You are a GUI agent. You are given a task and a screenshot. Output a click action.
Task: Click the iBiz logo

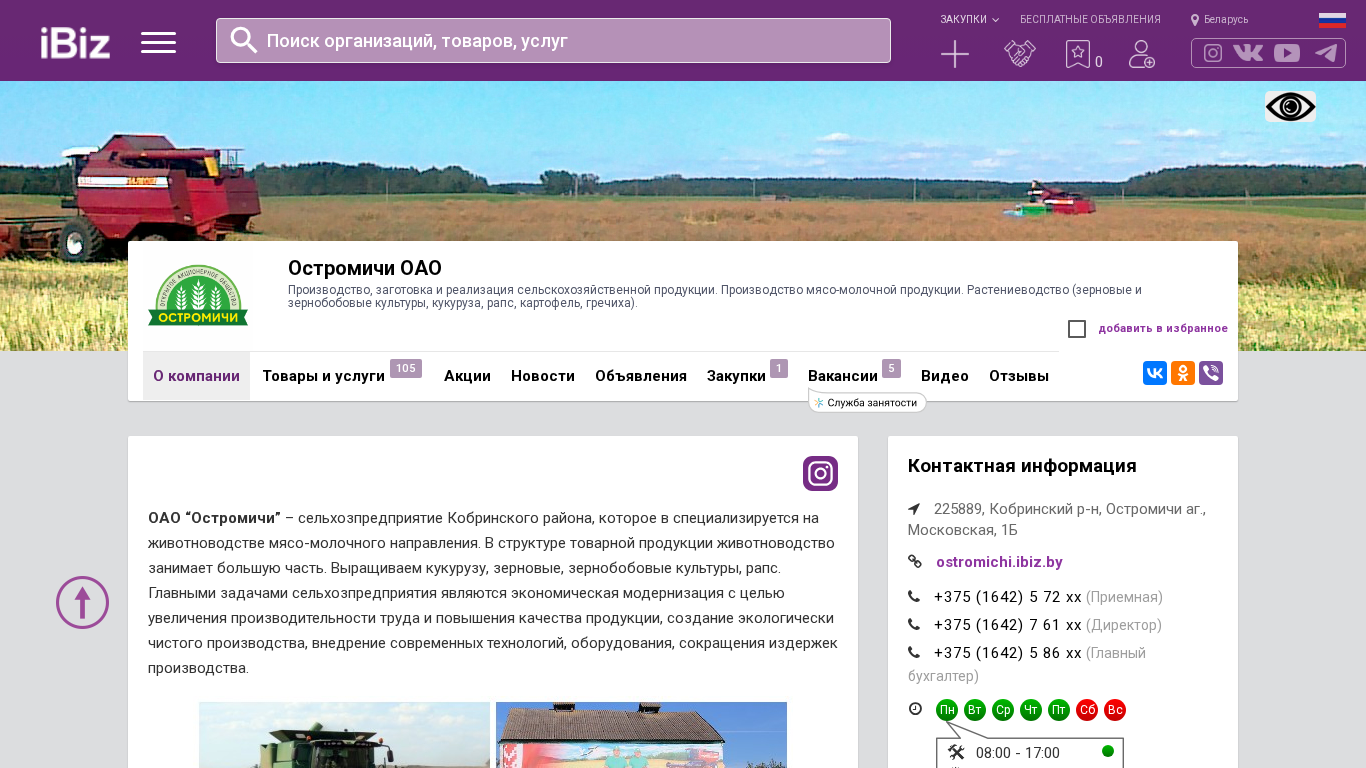(x=75, y=42)
